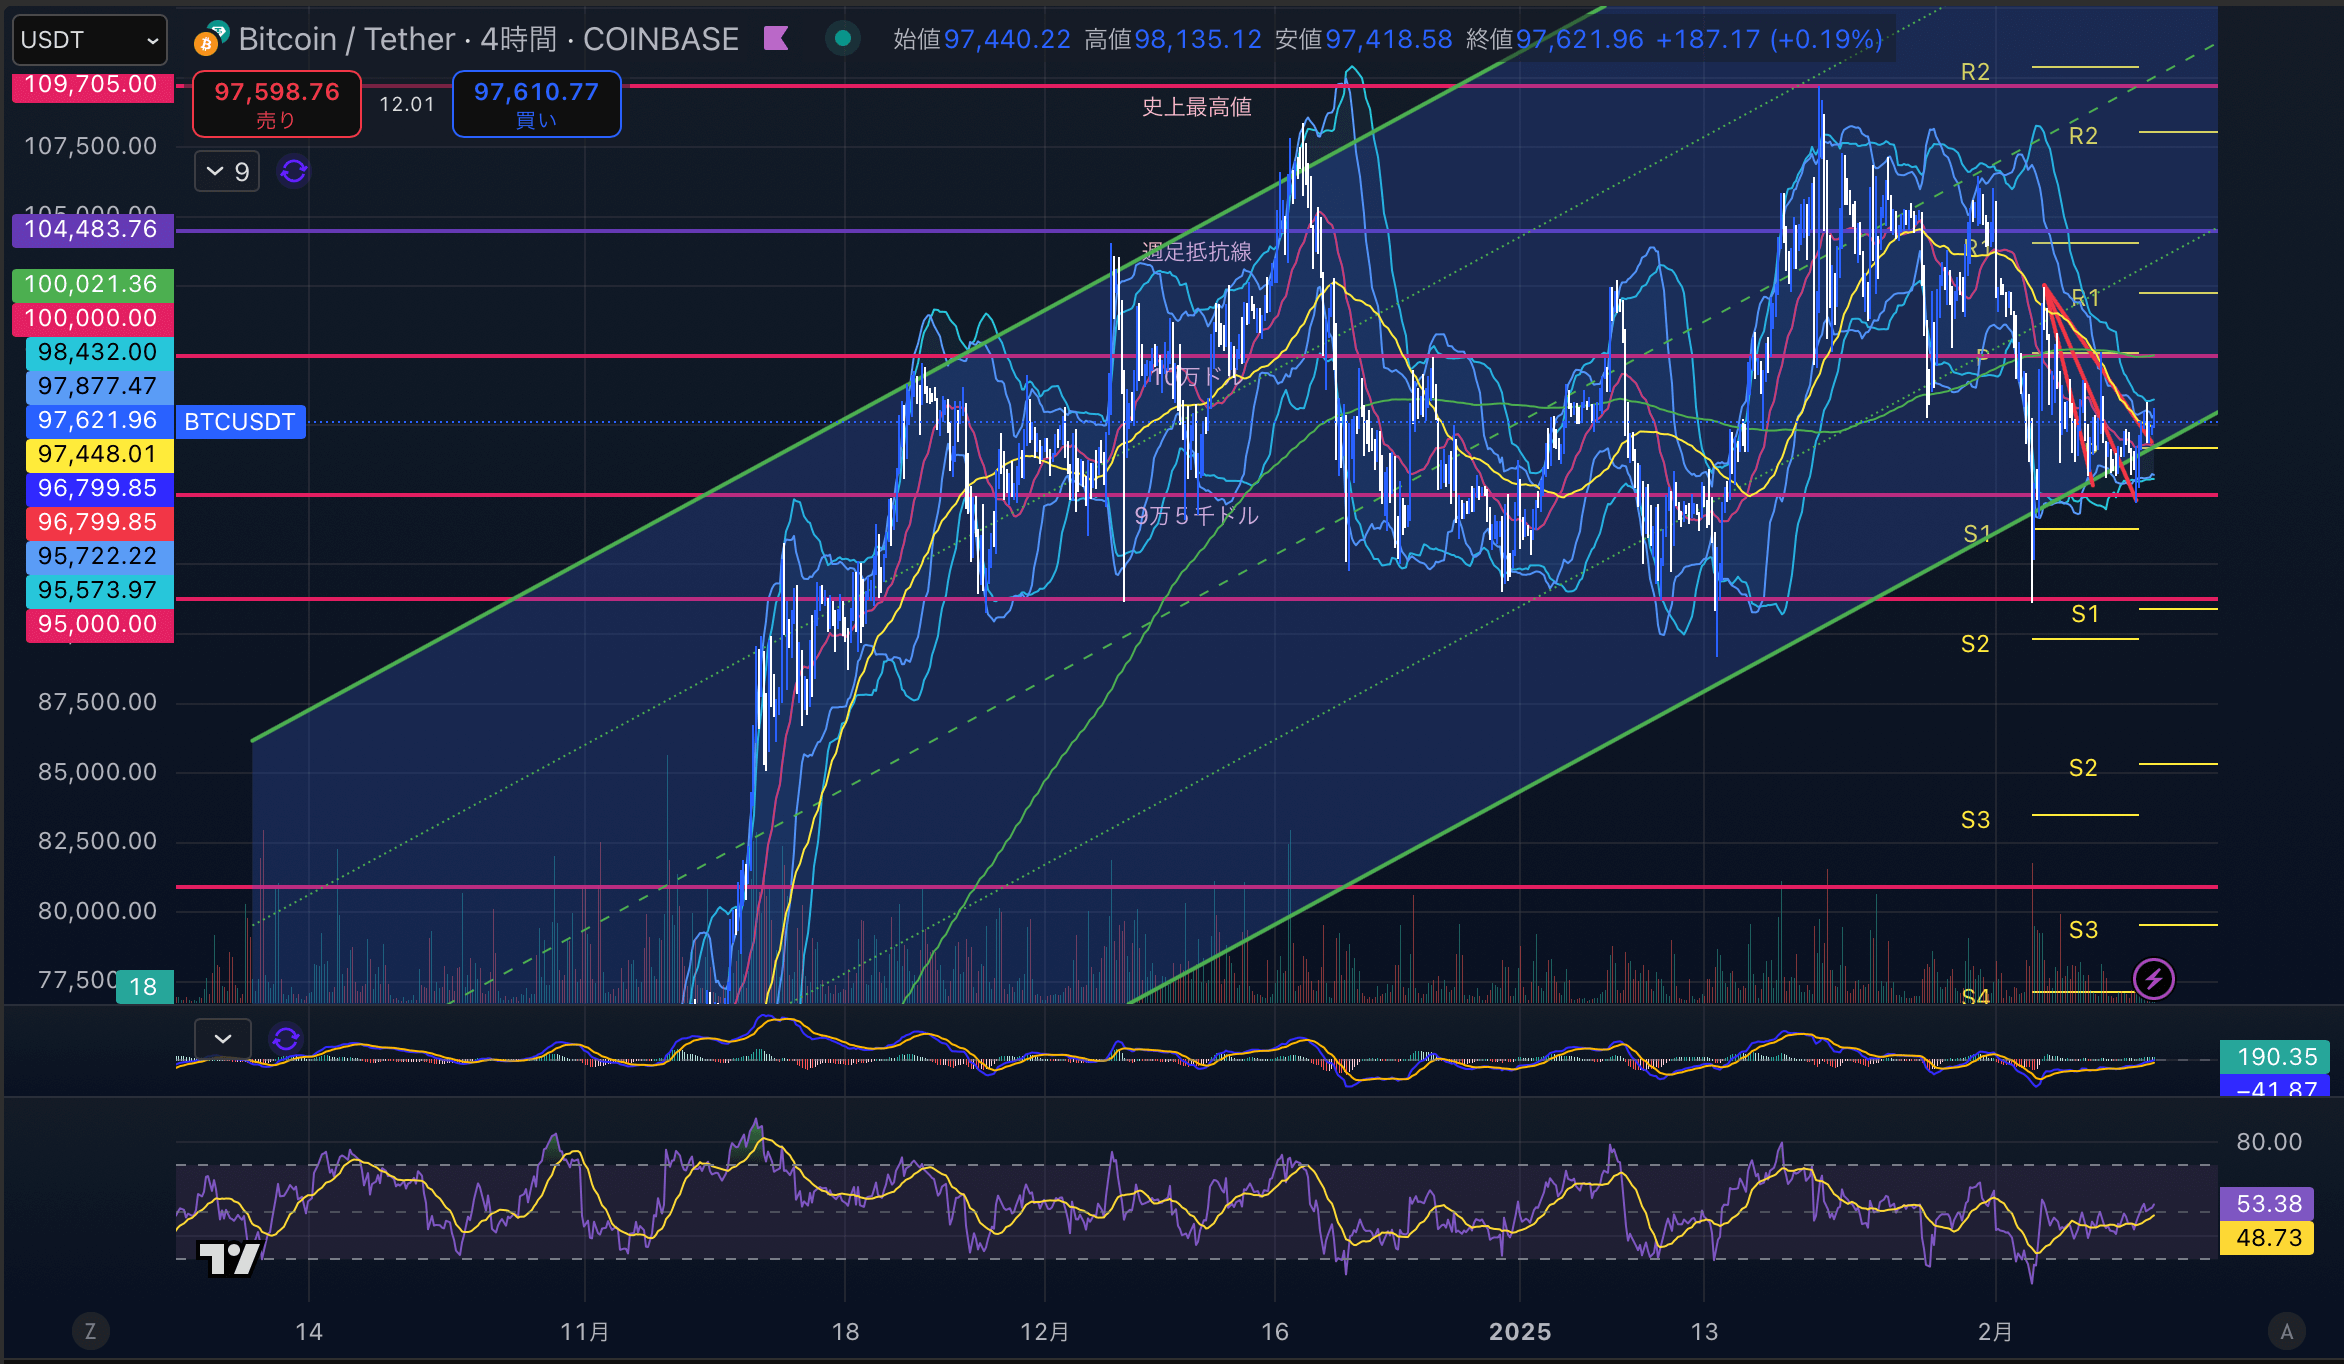Screen dimensions: 2344x1364
Task: Click the 高値 98,135.12 high value
Action: pyautogui.click(x=1173, y=39)
